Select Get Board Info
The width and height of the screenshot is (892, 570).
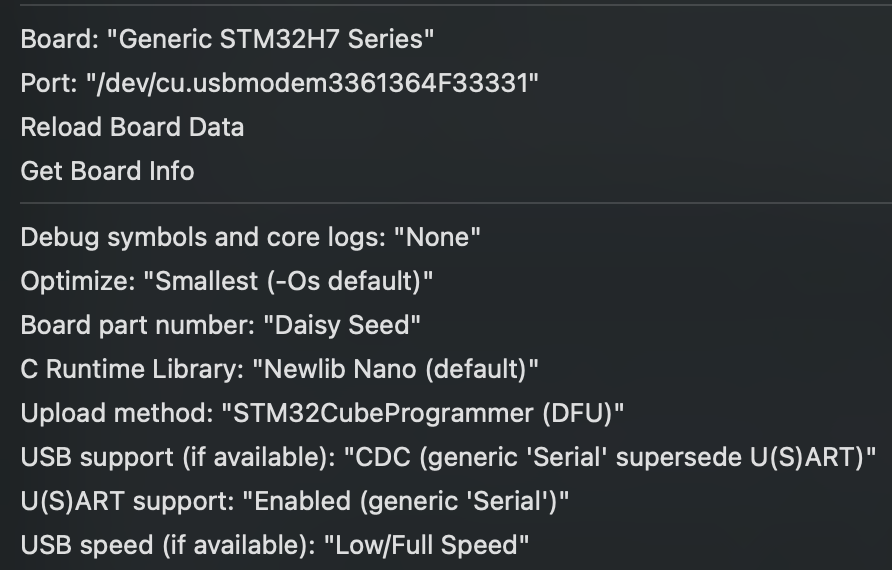pos(107,171)
